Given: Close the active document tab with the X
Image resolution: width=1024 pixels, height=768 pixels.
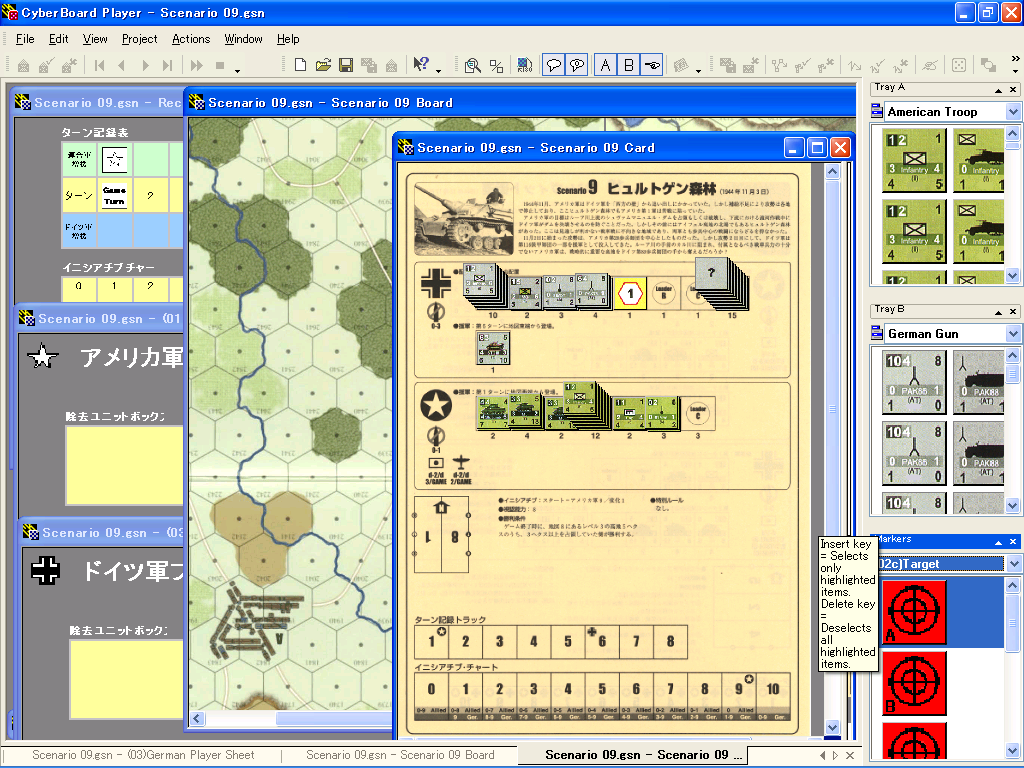Looking at the screenshot, I should click(x=850, y=755).
